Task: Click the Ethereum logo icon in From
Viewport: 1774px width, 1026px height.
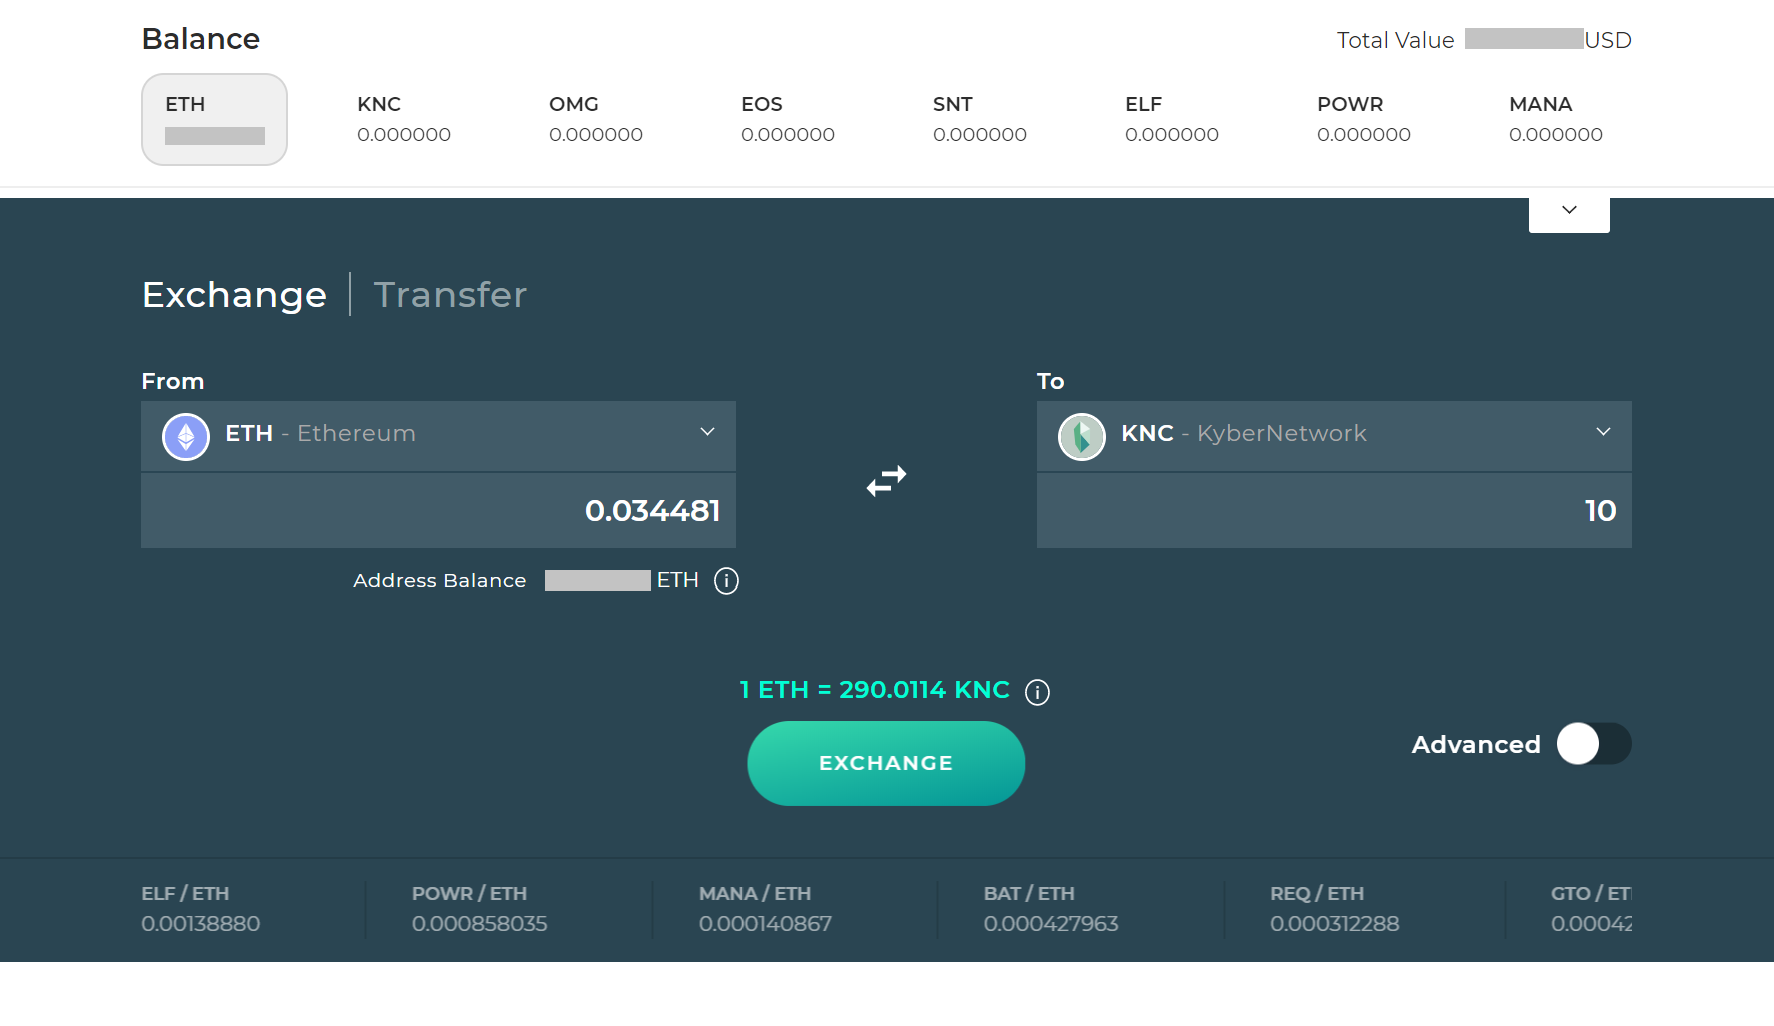Action: (186, 436)
